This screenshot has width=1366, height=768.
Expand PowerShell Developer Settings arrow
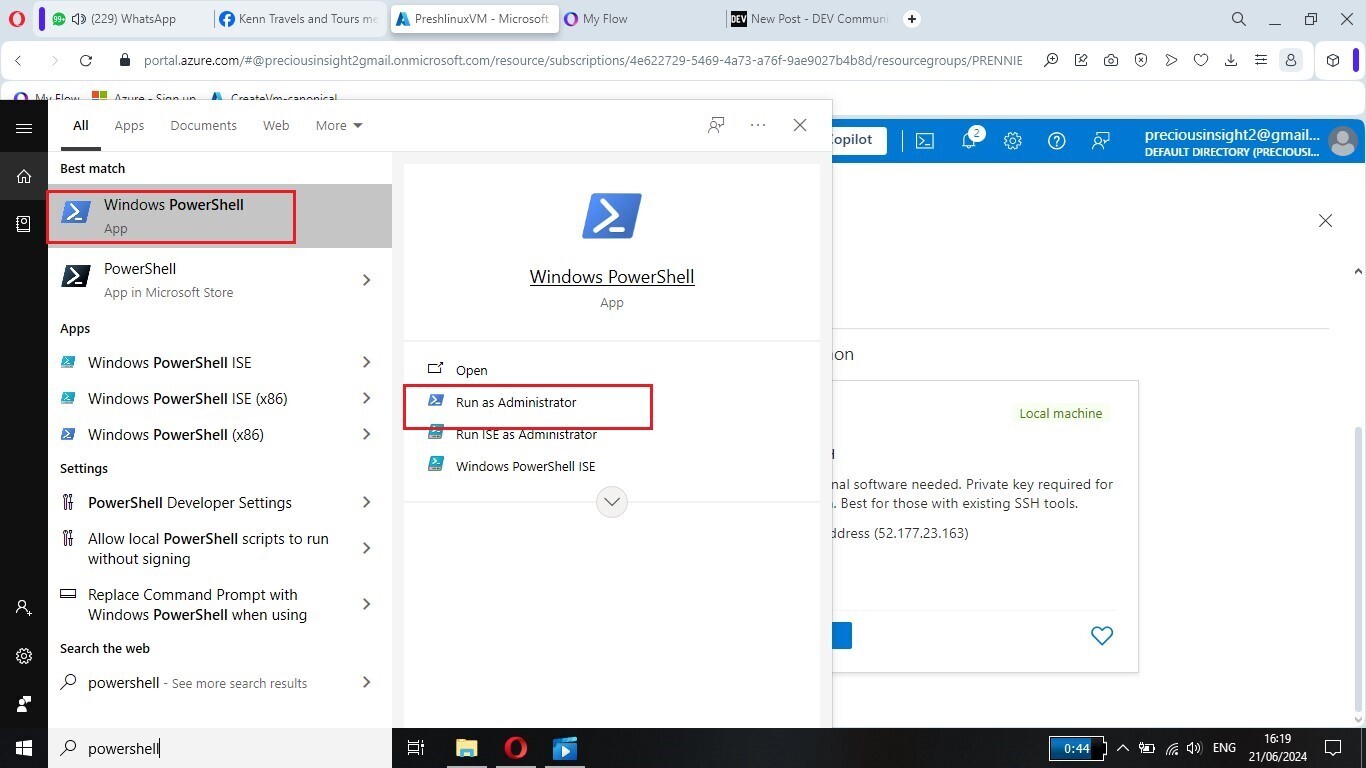(x=366, y=502)
